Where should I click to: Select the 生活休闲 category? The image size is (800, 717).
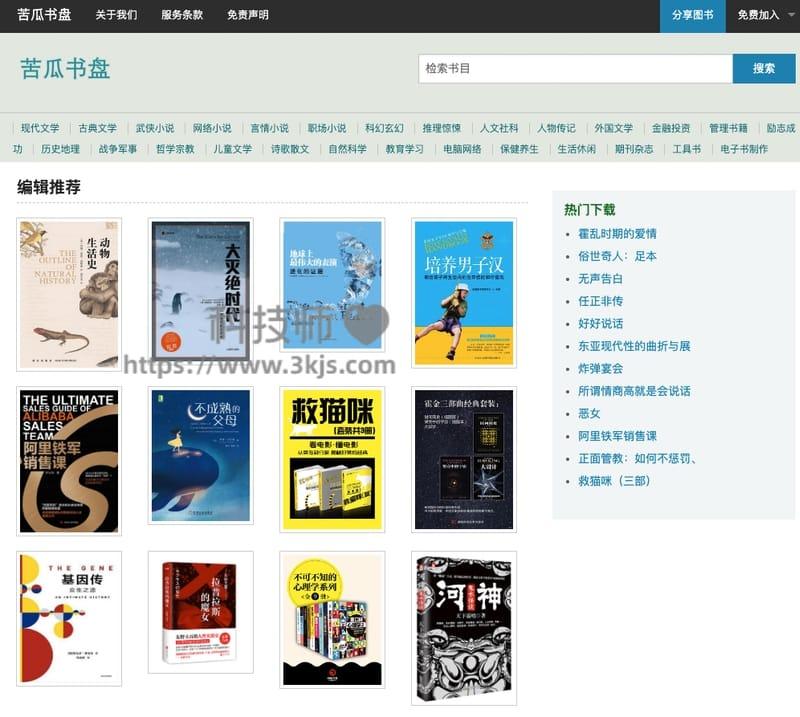pyautogui.click(x=577, y=149)
